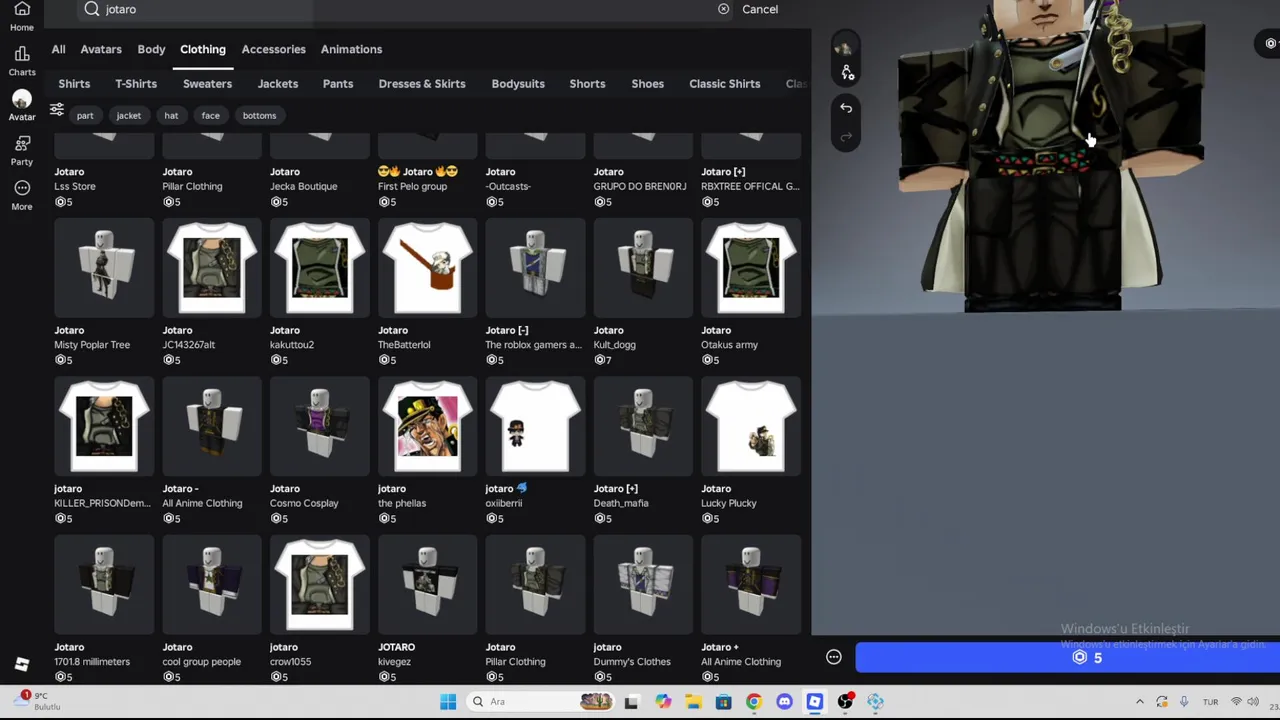Click the Robux balance icon top right
This screenshot has height=720, width=1280.
1270,43
